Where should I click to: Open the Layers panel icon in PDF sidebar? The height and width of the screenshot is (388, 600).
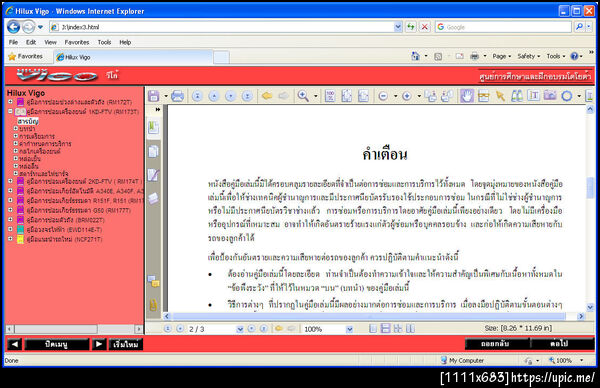tap(153, 199)
